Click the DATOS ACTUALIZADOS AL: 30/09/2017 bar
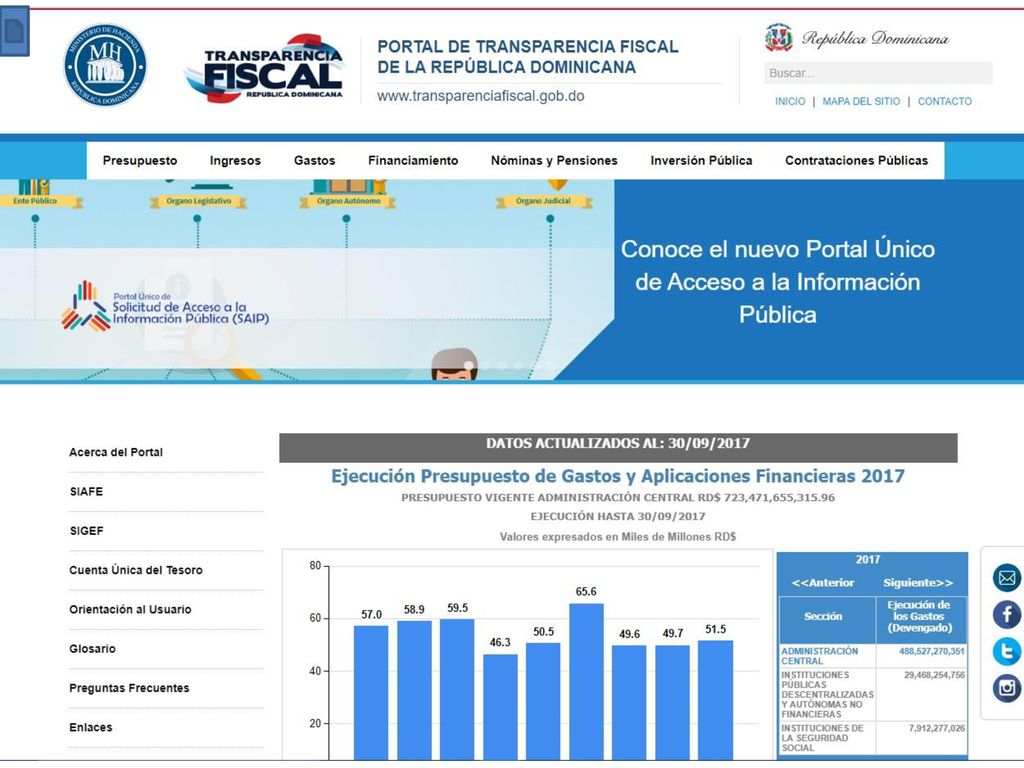 click(x=618, y=447)
